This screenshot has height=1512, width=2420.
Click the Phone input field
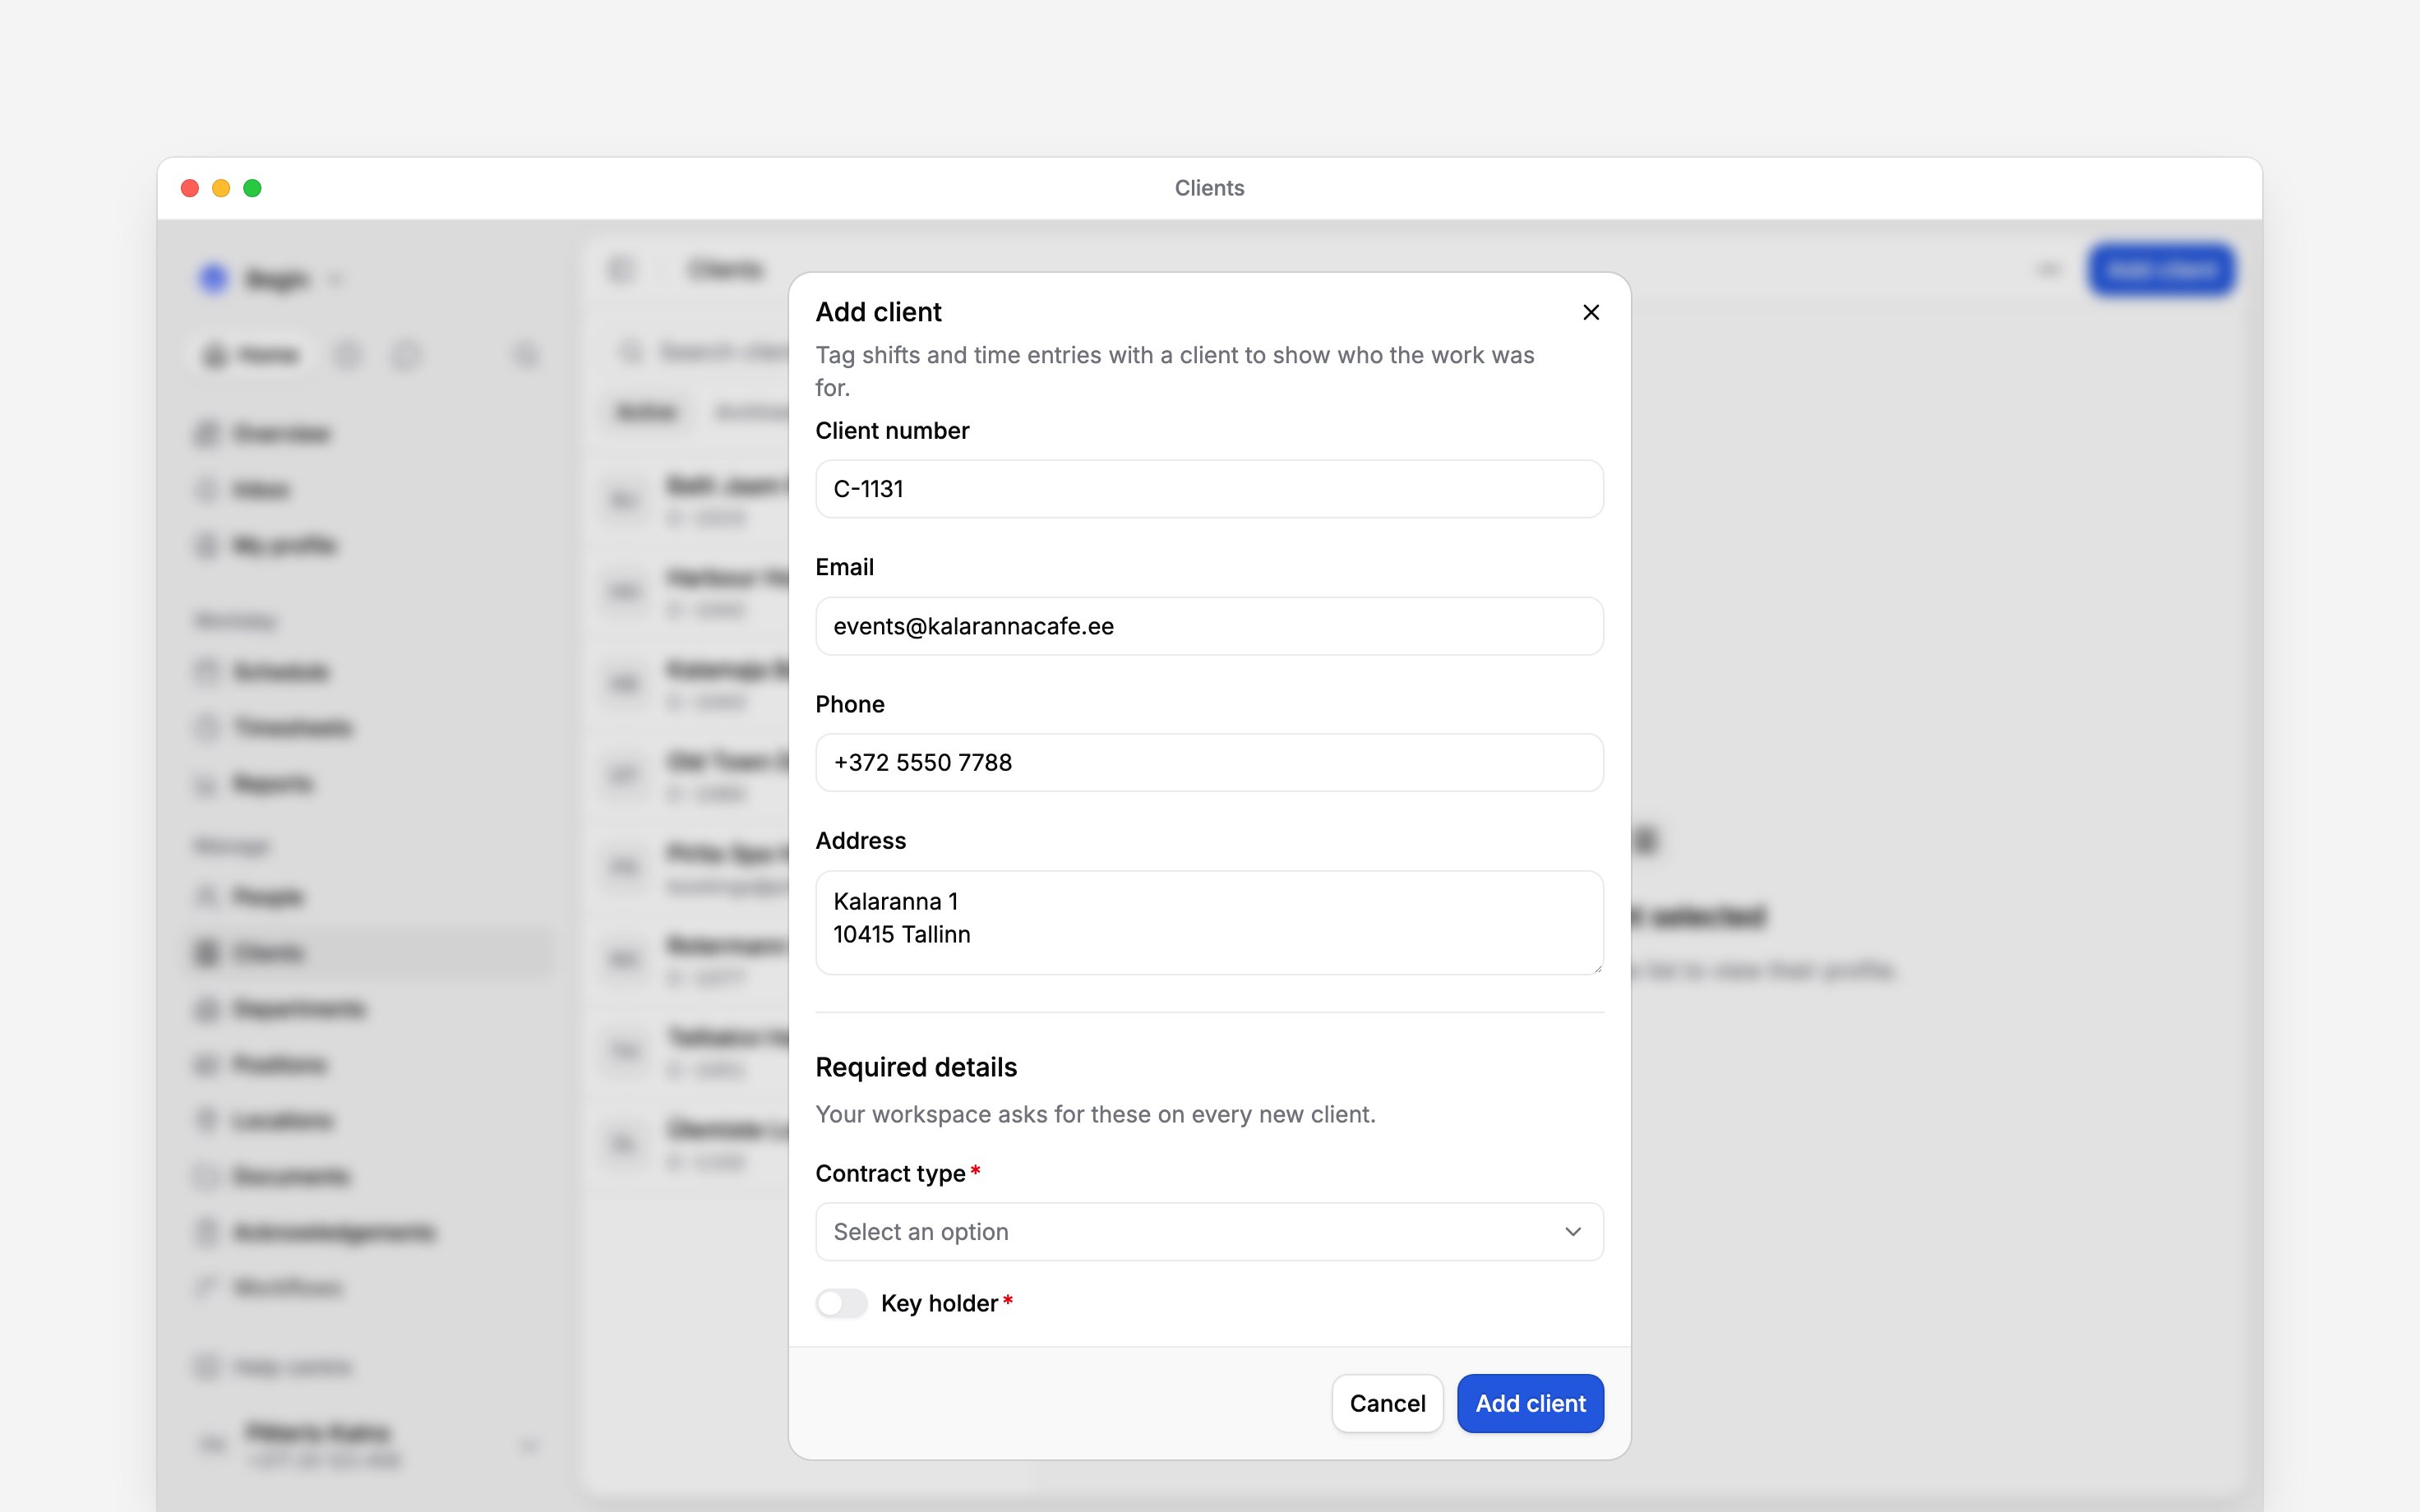pyautogui.click(x=1209, y=763)
